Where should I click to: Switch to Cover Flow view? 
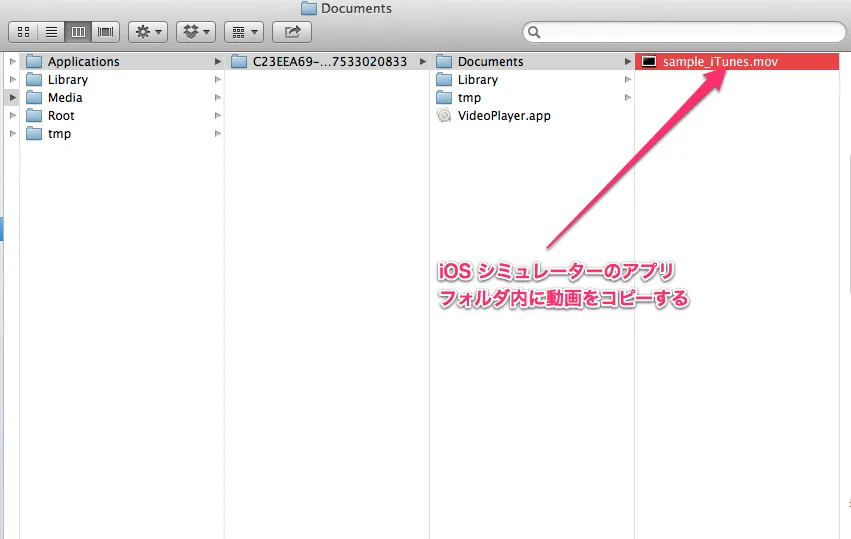click(106, 32)
